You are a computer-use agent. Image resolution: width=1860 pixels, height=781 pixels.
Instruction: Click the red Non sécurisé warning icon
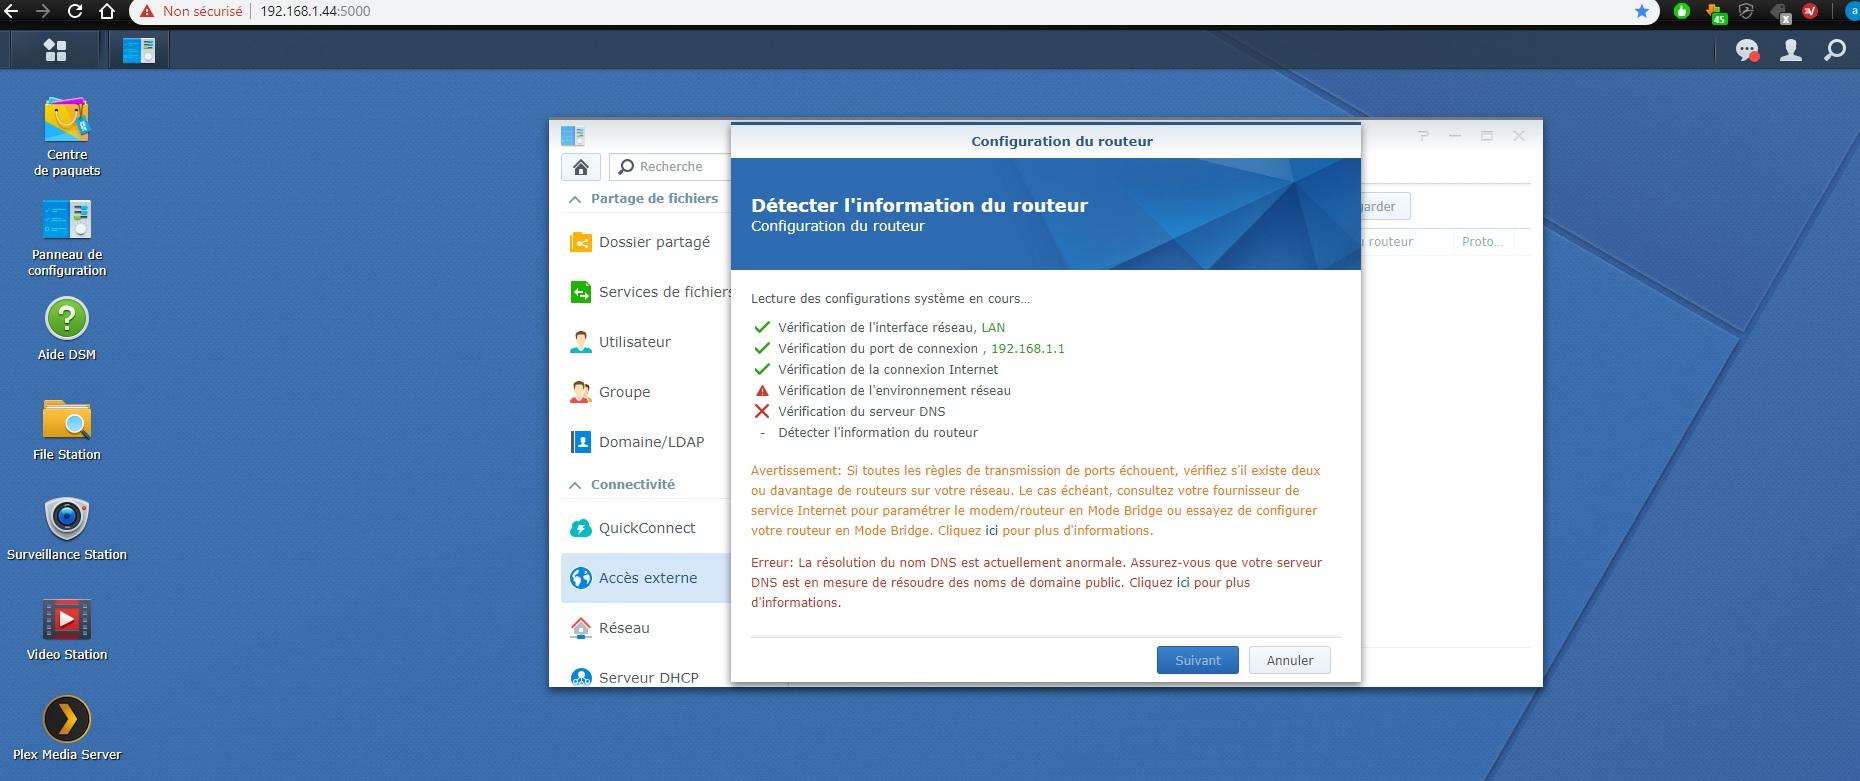click(147, 11)
